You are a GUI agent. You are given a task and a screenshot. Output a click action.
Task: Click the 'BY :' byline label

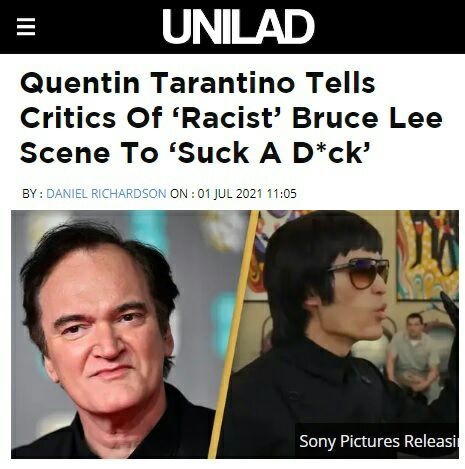click(32, 194)
